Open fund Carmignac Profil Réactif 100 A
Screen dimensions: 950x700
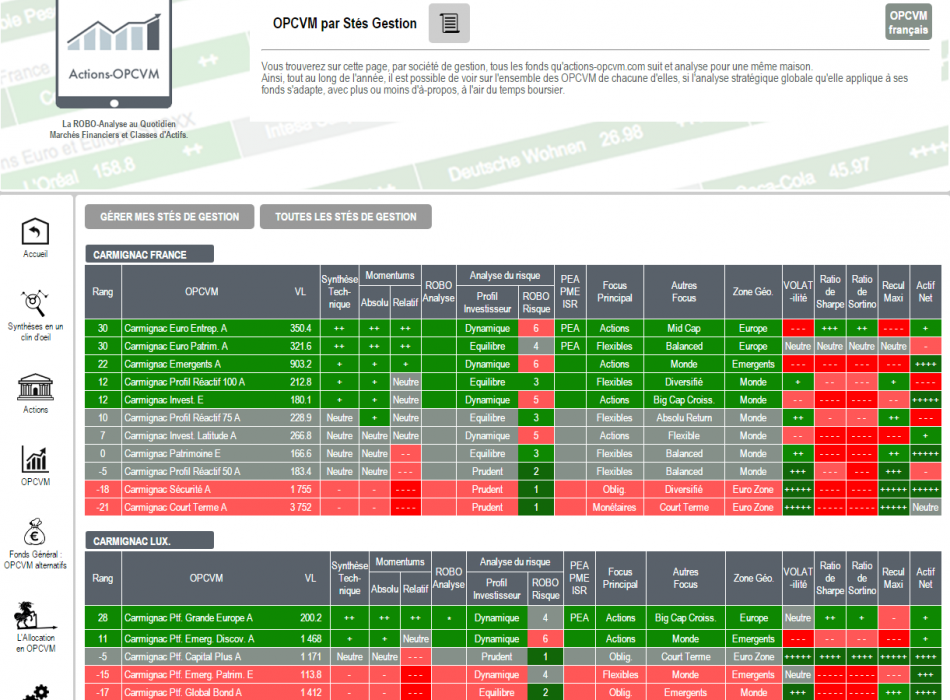(185, 382)
